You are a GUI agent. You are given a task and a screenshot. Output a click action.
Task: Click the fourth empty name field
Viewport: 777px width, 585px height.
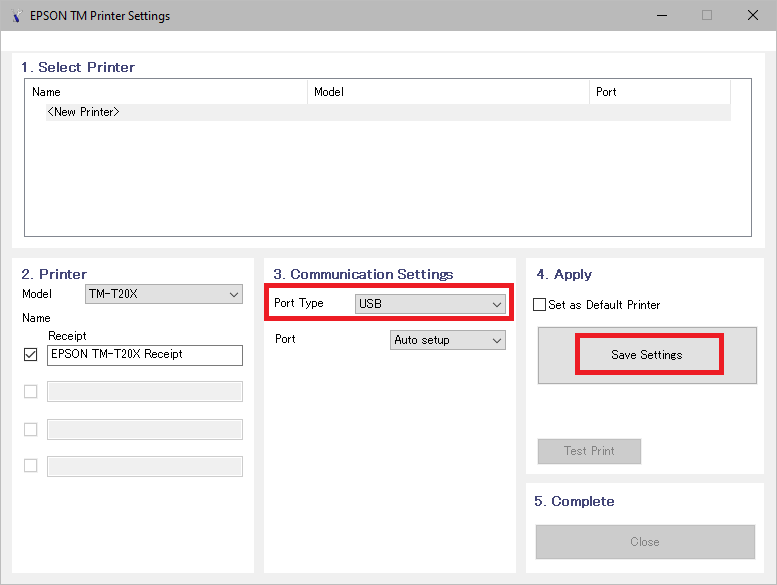click(145, 467)
